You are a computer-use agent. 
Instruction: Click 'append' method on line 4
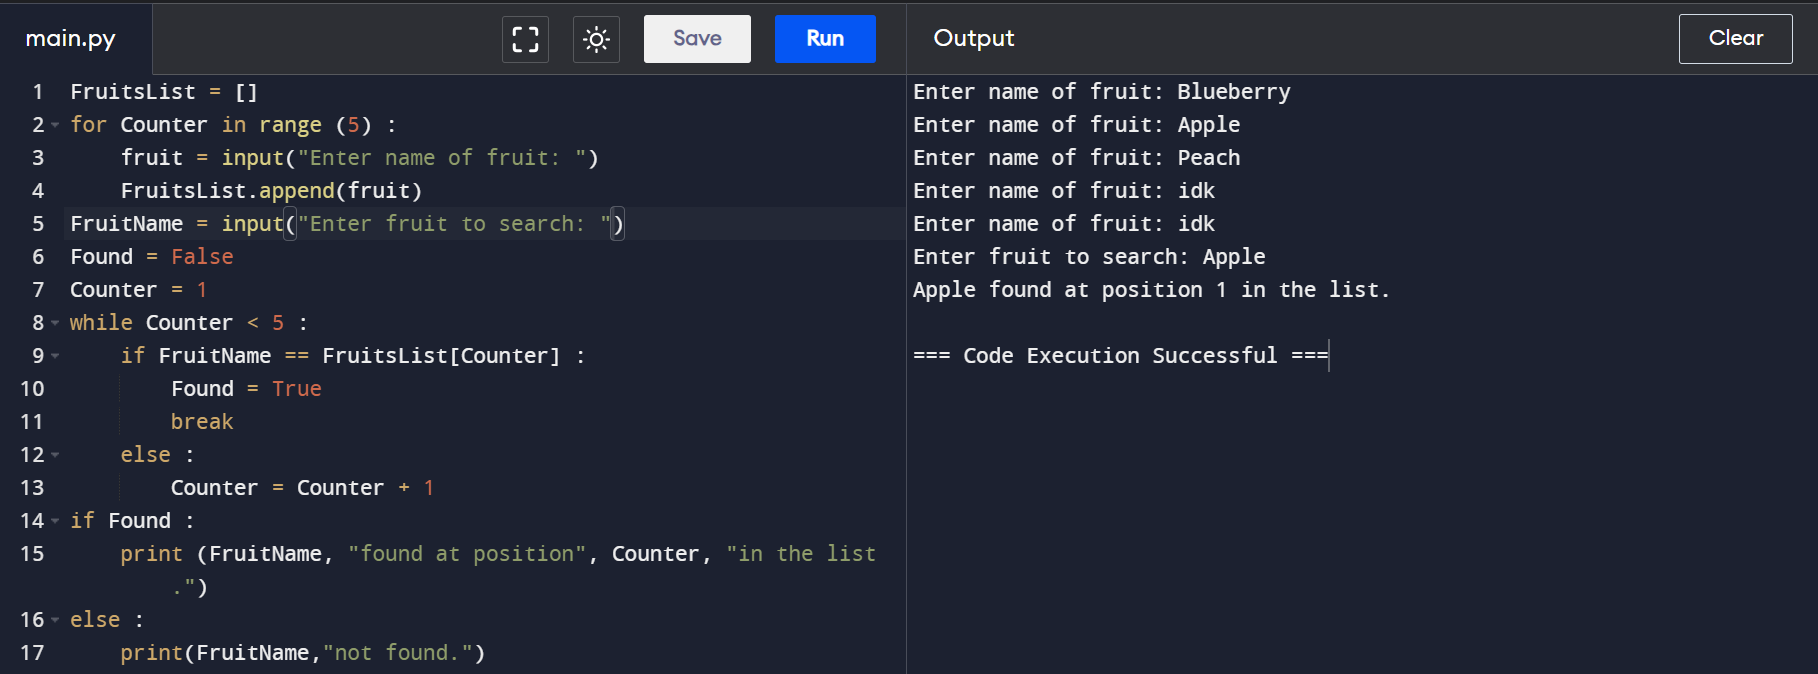(x=297, y=191)
